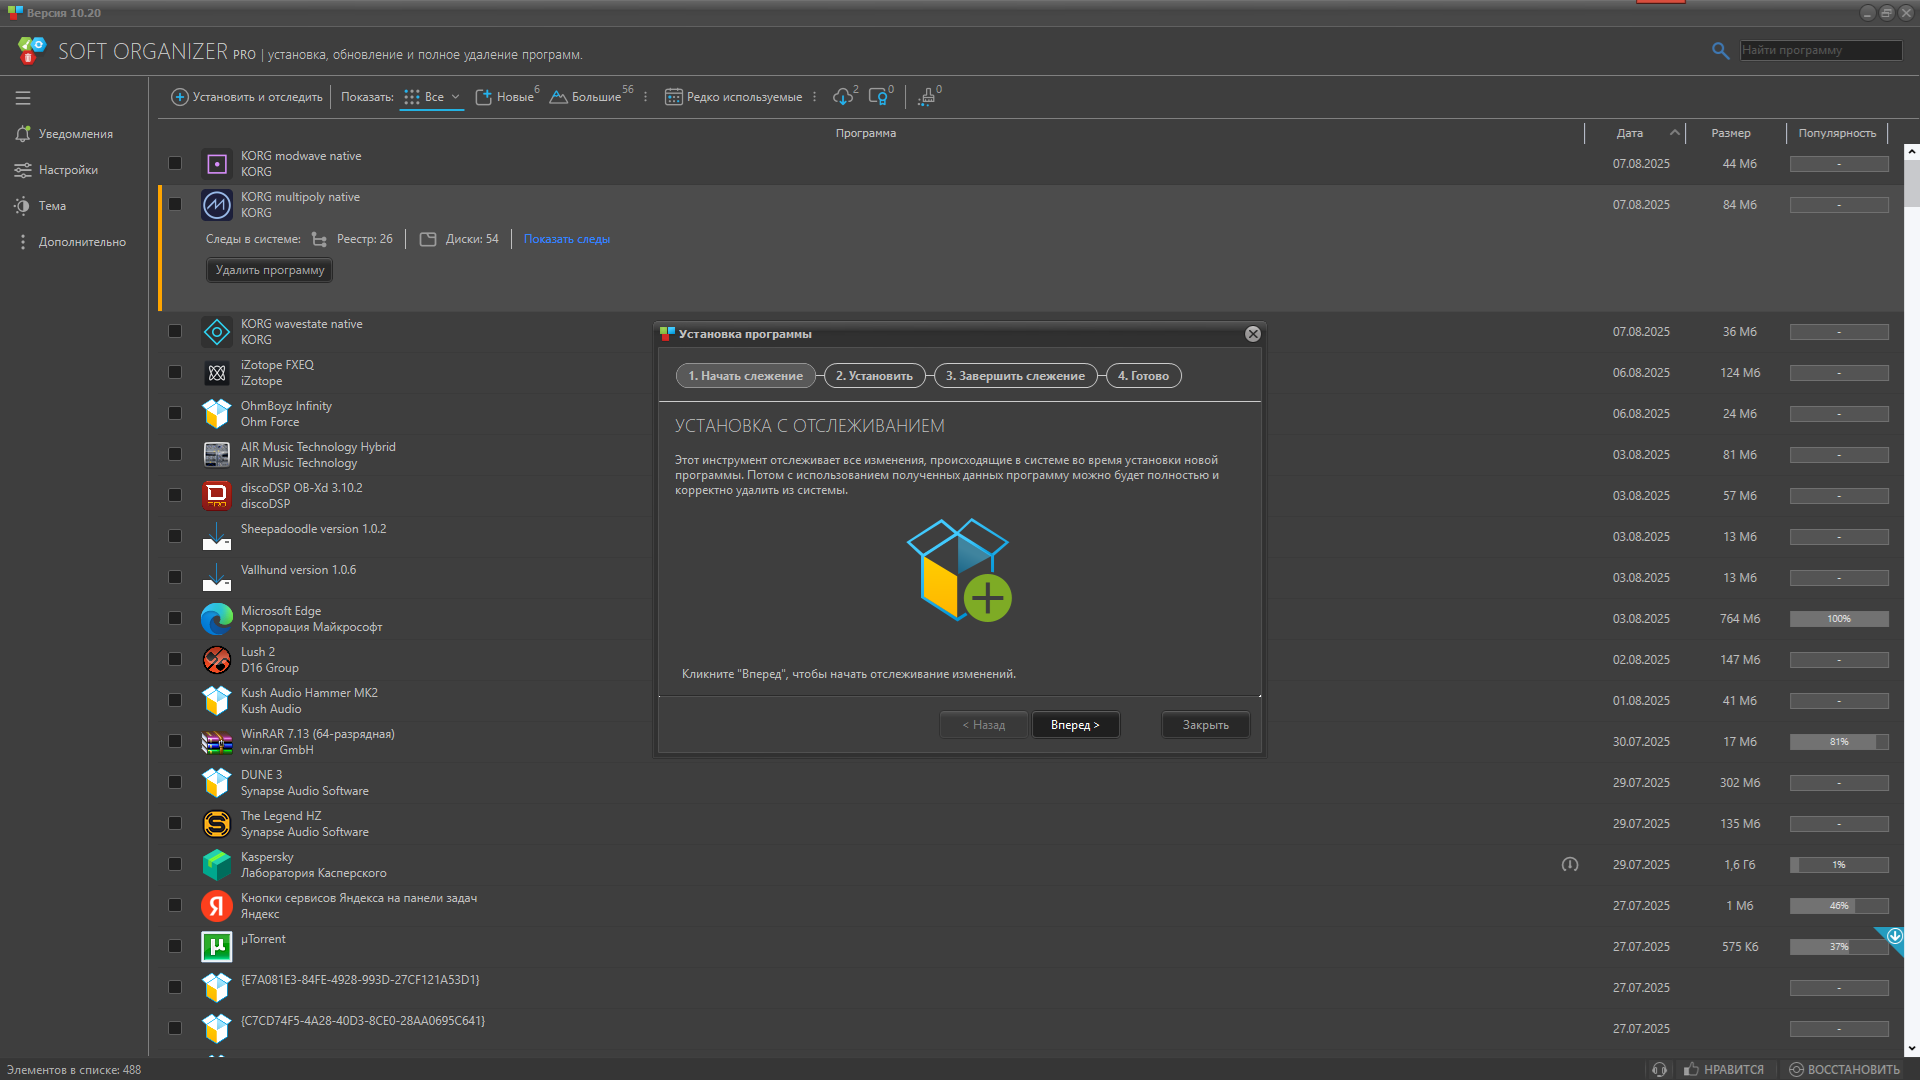Open the hamburger menu in the sidebar

pos(23,98)
